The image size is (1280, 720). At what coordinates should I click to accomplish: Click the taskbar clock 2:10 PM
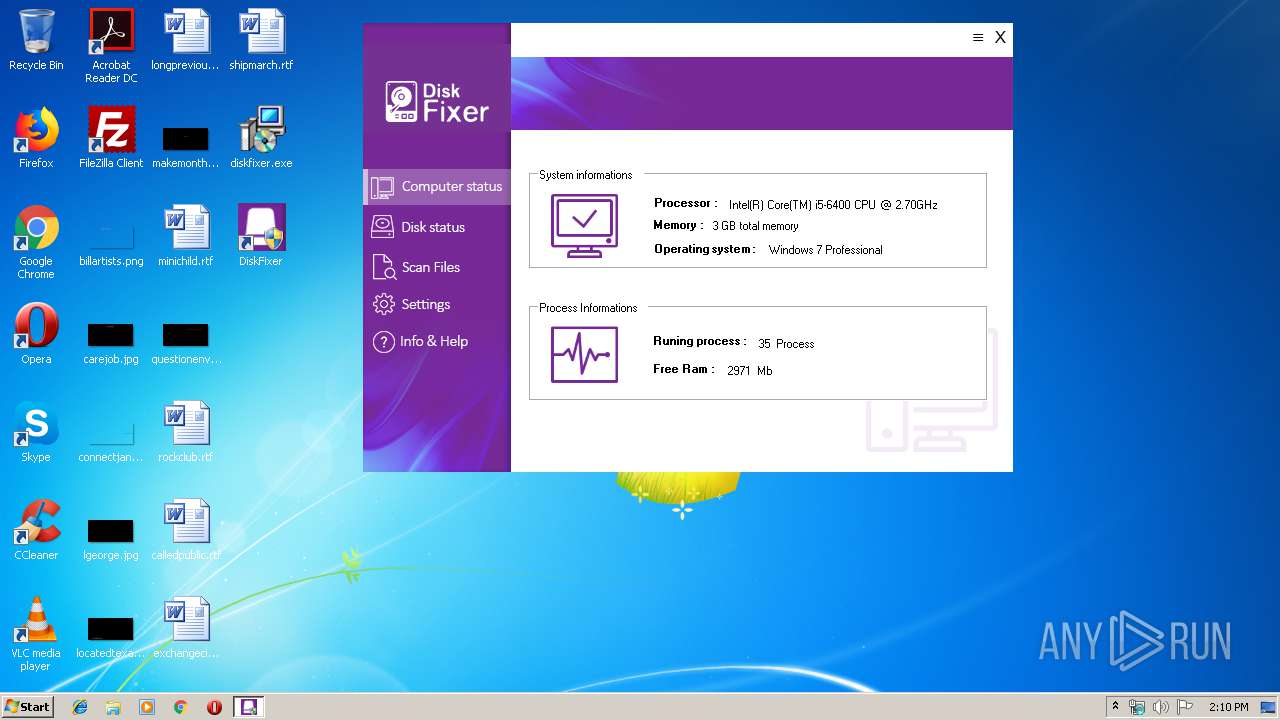pyautogui.click(x=1229, y=707)
